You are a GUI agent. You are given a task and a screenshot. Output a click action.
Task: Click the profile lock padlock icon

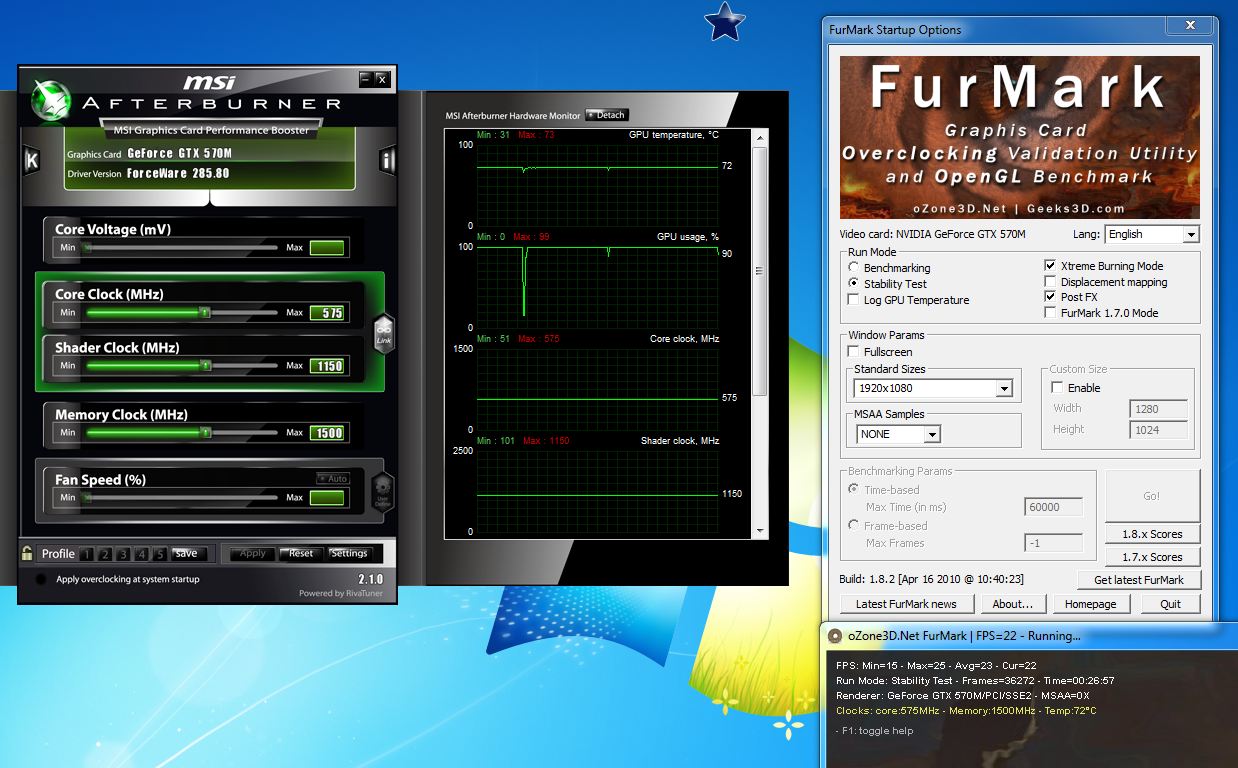[28, 553]
